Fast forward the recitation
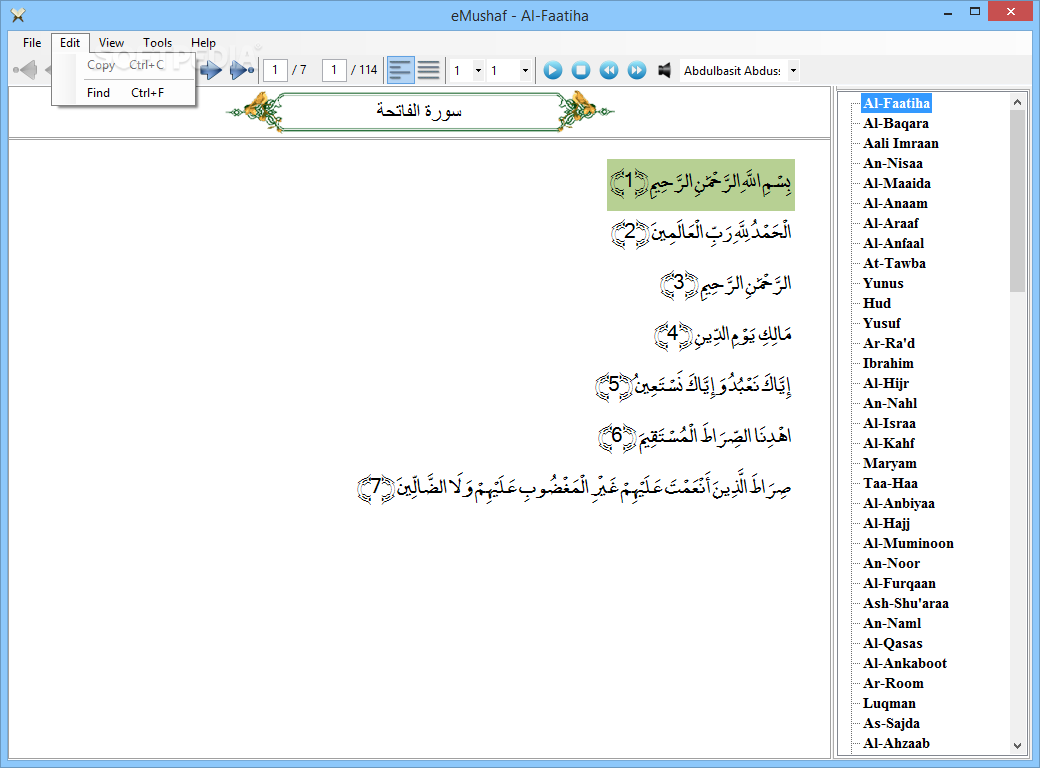 point(637,70)
